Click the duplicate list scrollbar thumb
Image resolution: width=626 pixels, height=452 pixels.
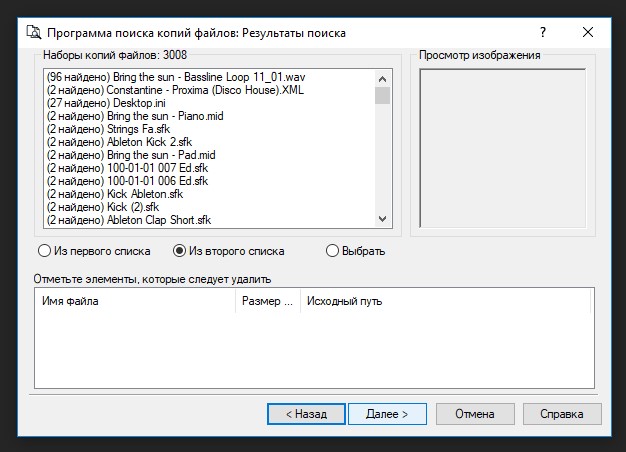point(382,95)
